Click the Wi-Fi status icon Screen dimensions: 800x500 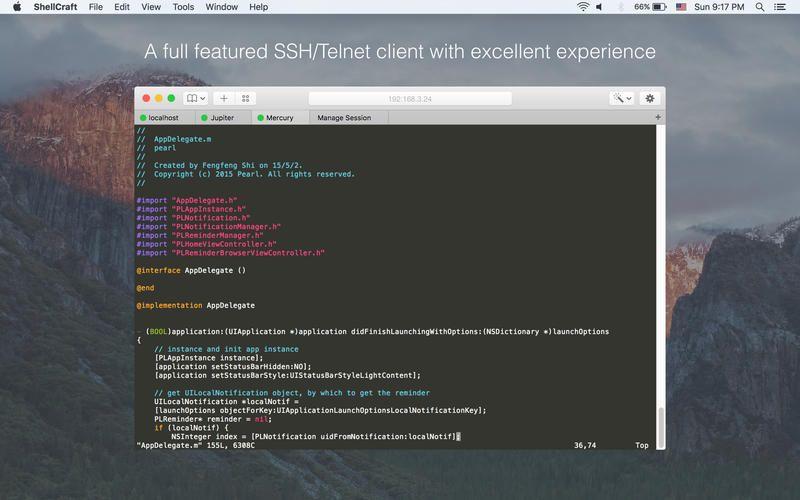point(583,7)
